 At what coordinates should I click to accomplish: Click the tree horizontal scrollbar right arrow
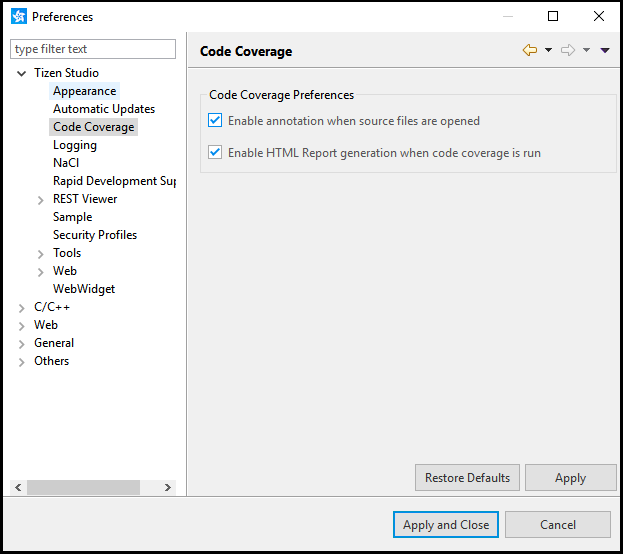point(168,488)
